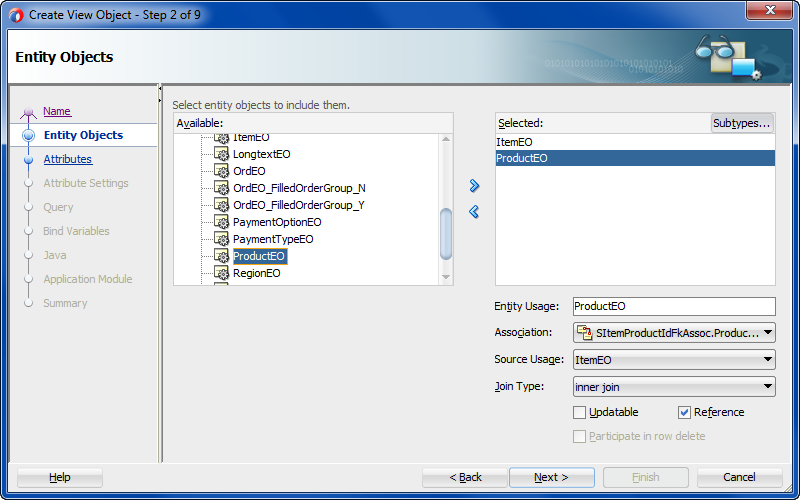Click the Attribute Settings step

point(86,183)
